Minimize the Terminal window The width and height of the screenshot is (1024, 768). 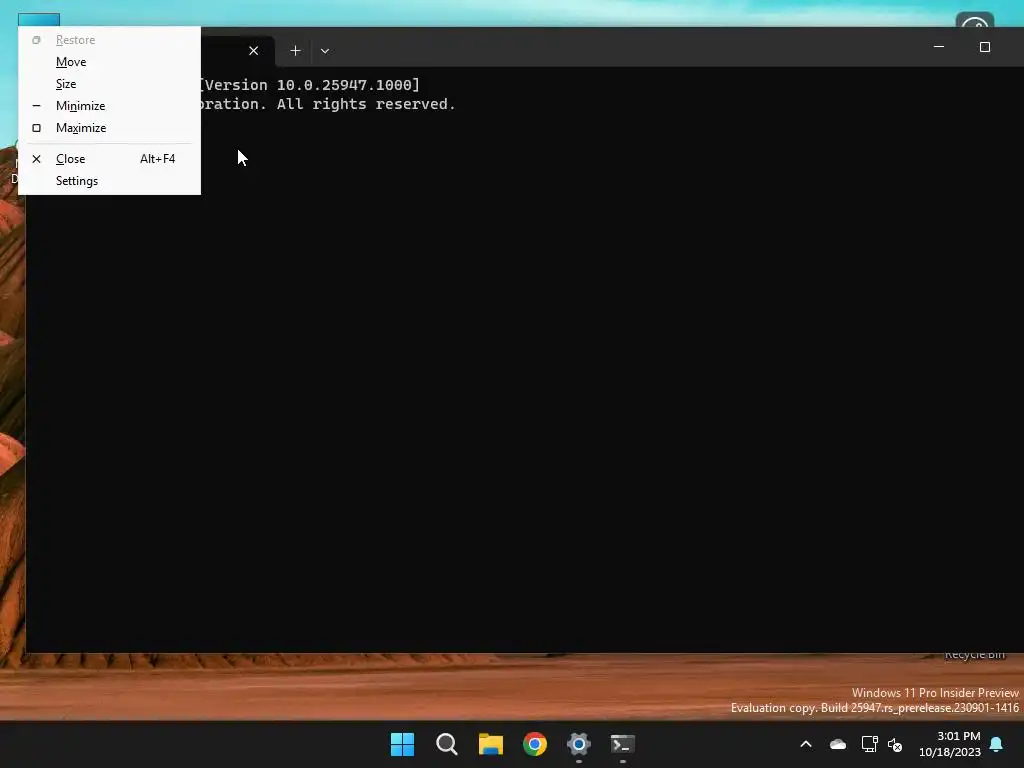[939, 47]
